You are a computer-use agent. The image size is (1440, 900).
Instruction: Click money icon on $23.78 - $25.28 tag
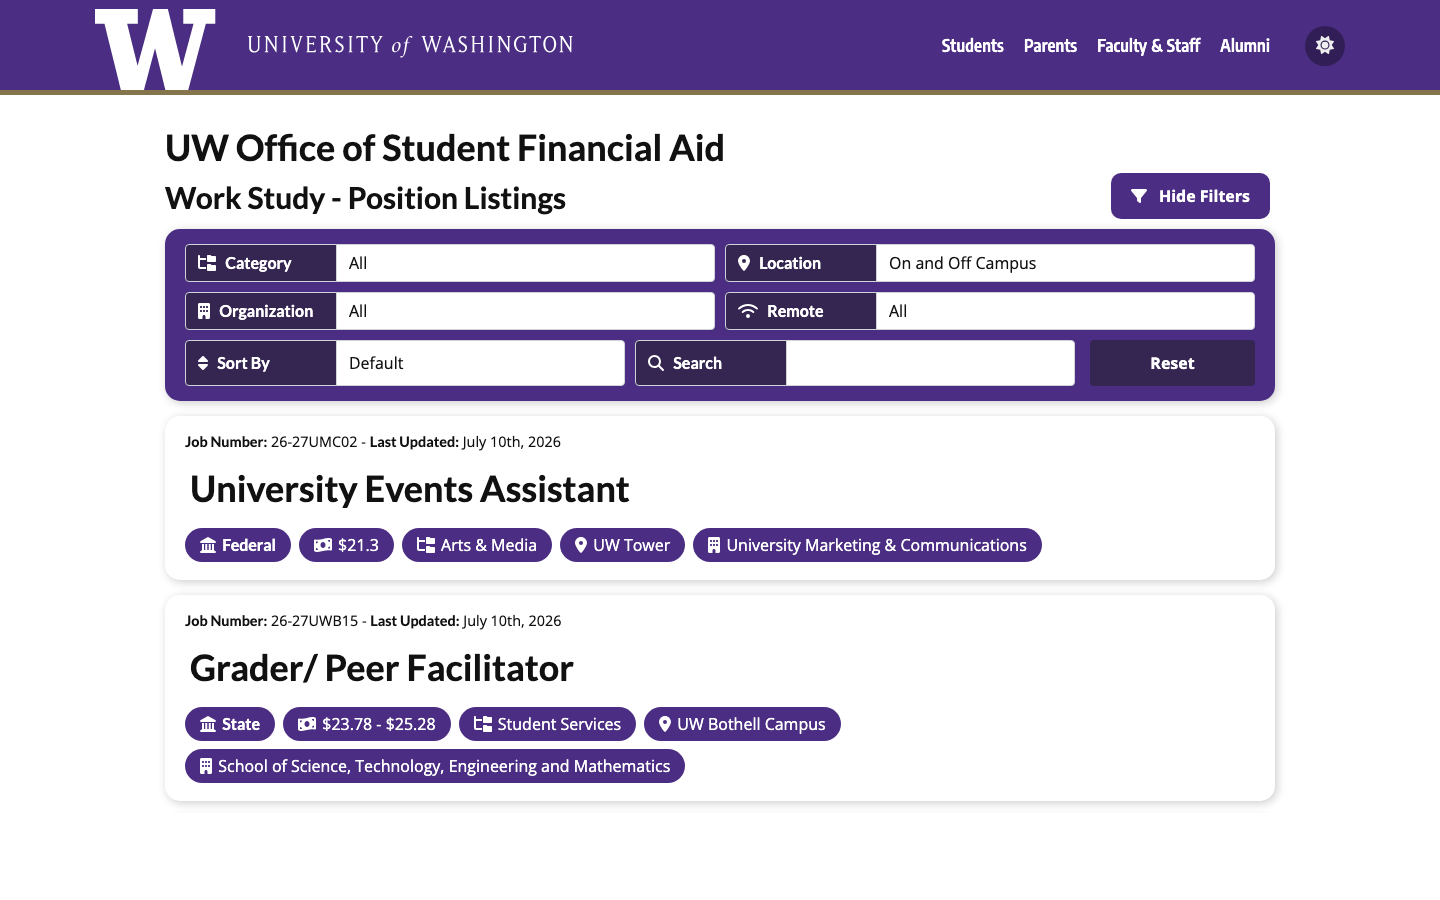pos(307,724)
